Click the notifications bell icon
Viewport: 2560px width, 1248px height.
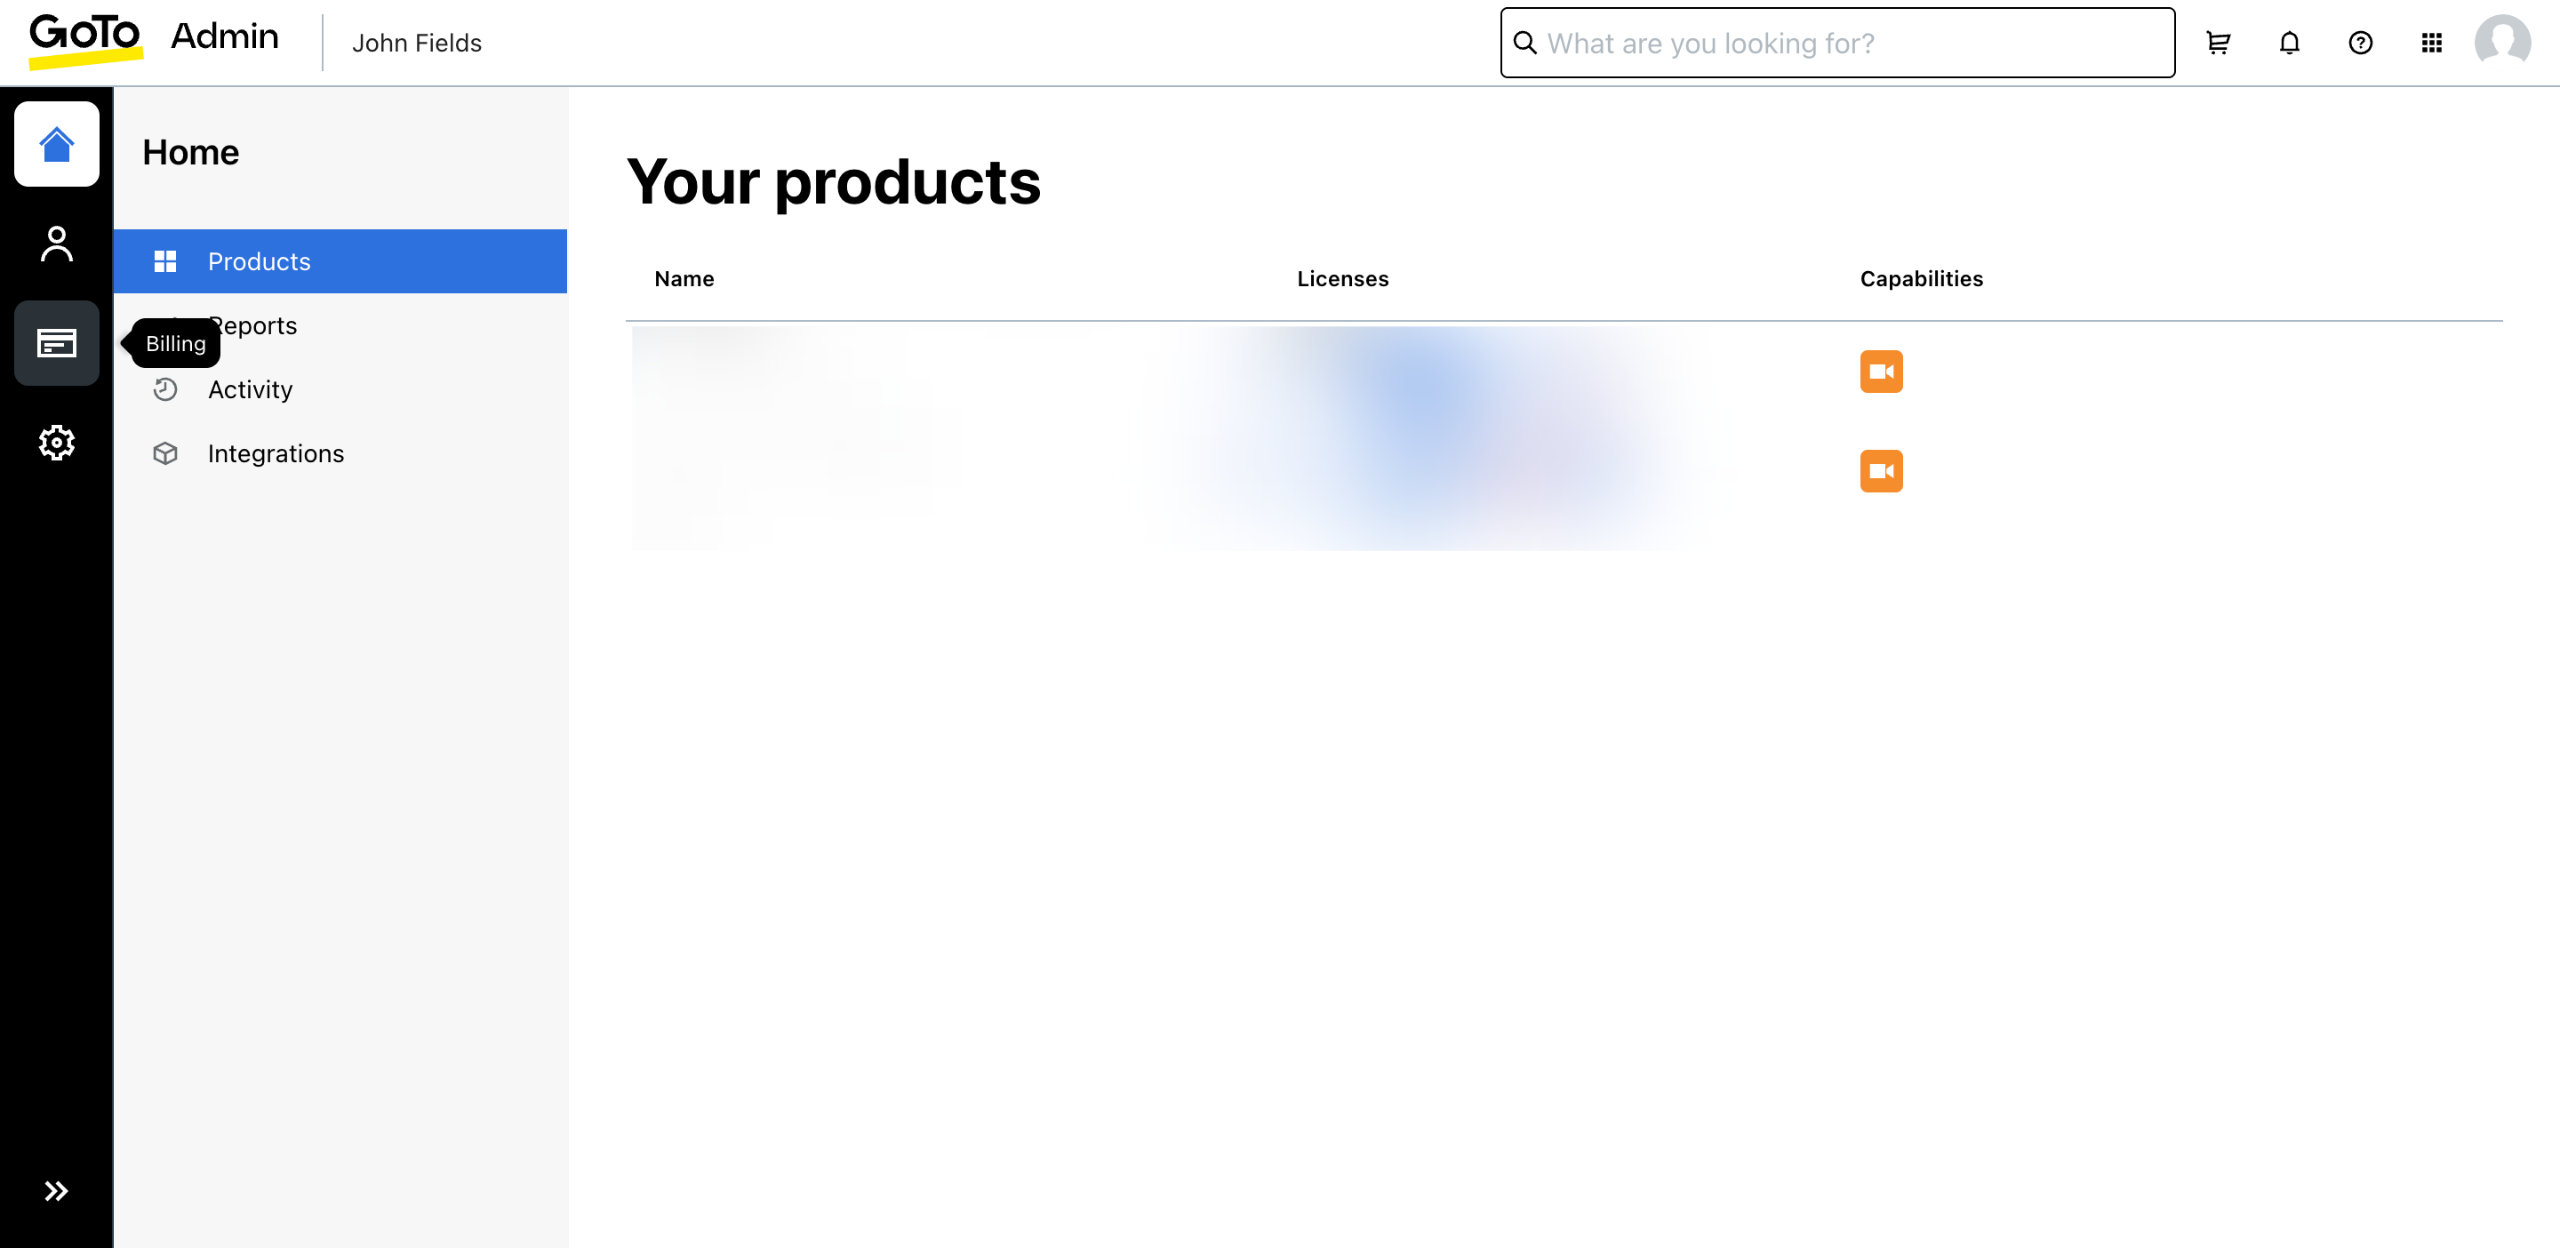point(2289,43)
